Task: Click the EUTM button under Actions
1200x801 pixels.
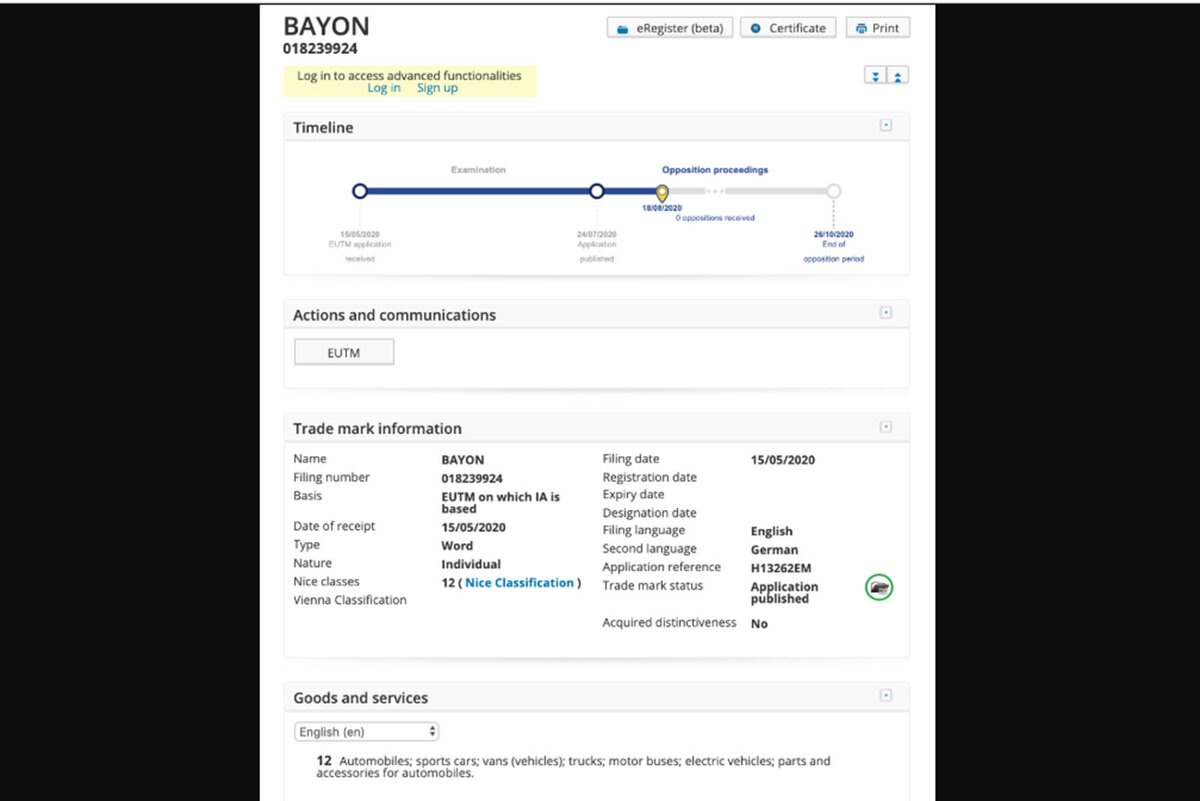Action: click(344, 352)
